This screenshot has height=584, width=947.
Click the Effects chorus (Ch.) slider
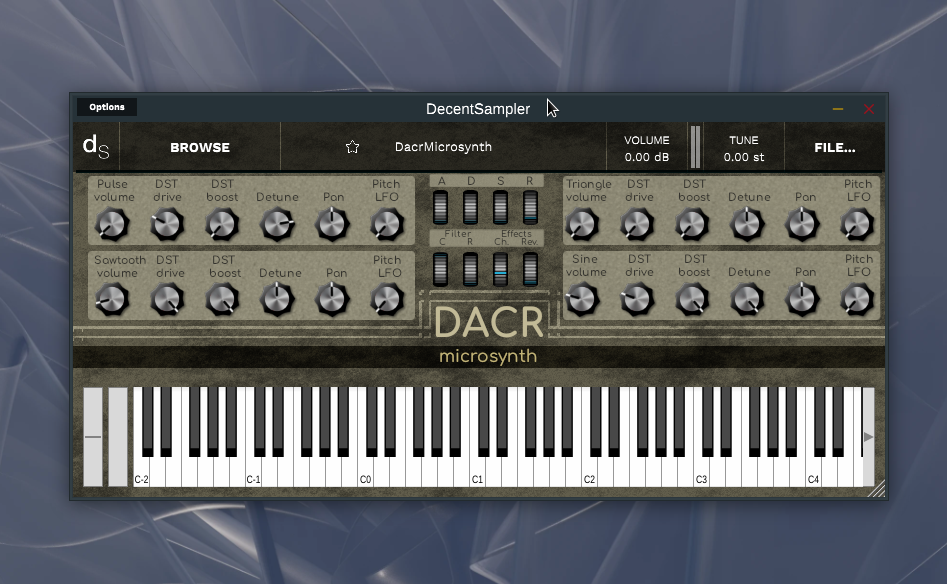[500, 269]
